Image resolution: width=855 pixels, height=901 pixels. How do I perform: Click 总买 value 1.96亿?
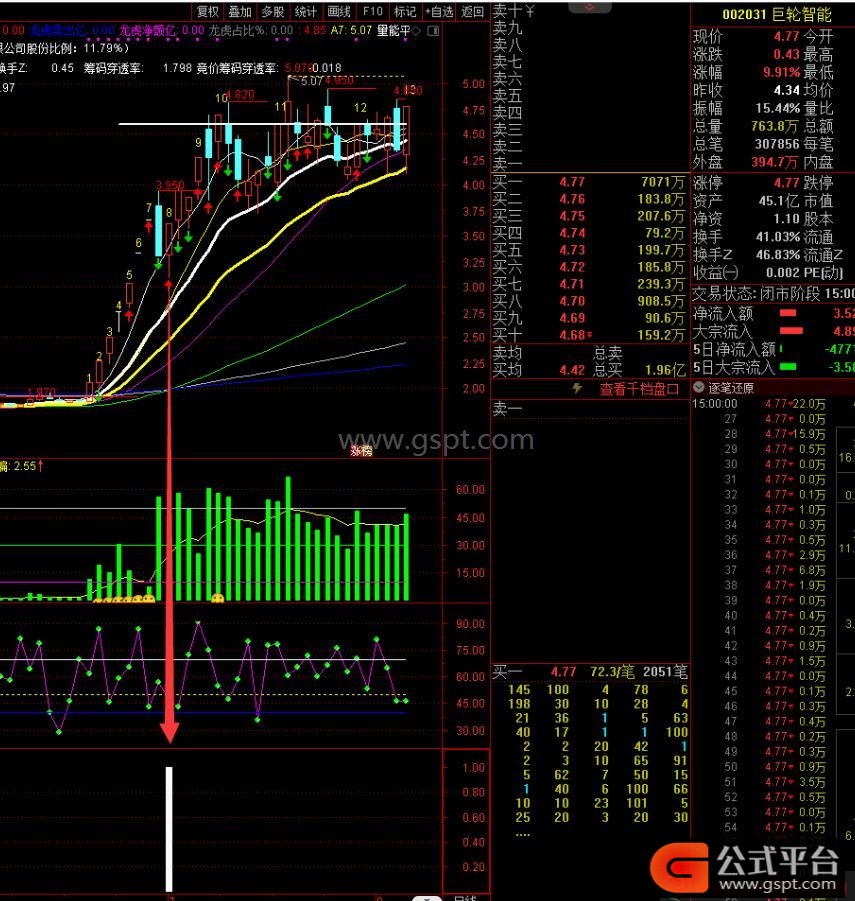pyautogui.click(x=665, y=370)
